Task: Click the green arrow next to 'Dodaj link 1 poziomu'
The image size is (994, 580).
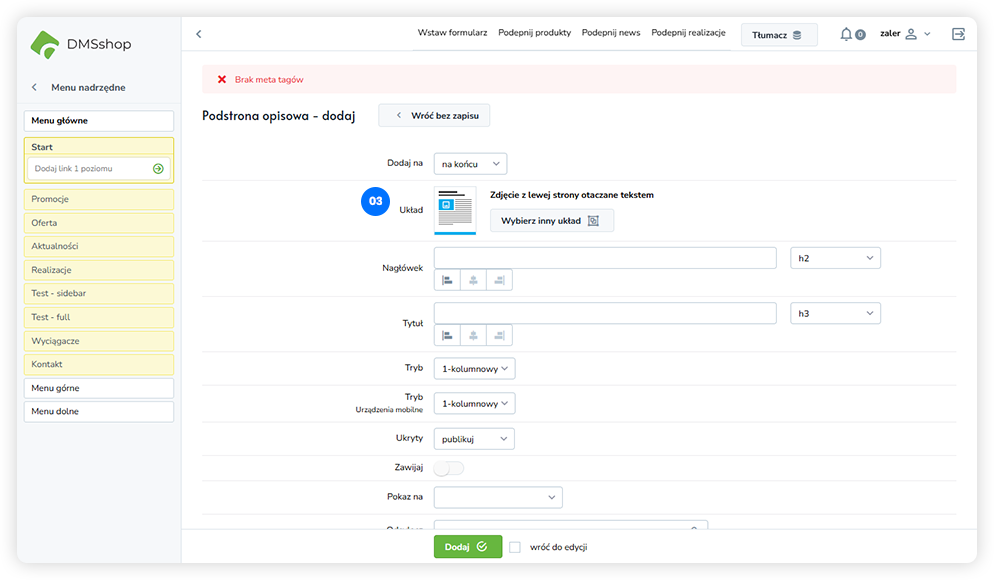Action: click(158, 169)
